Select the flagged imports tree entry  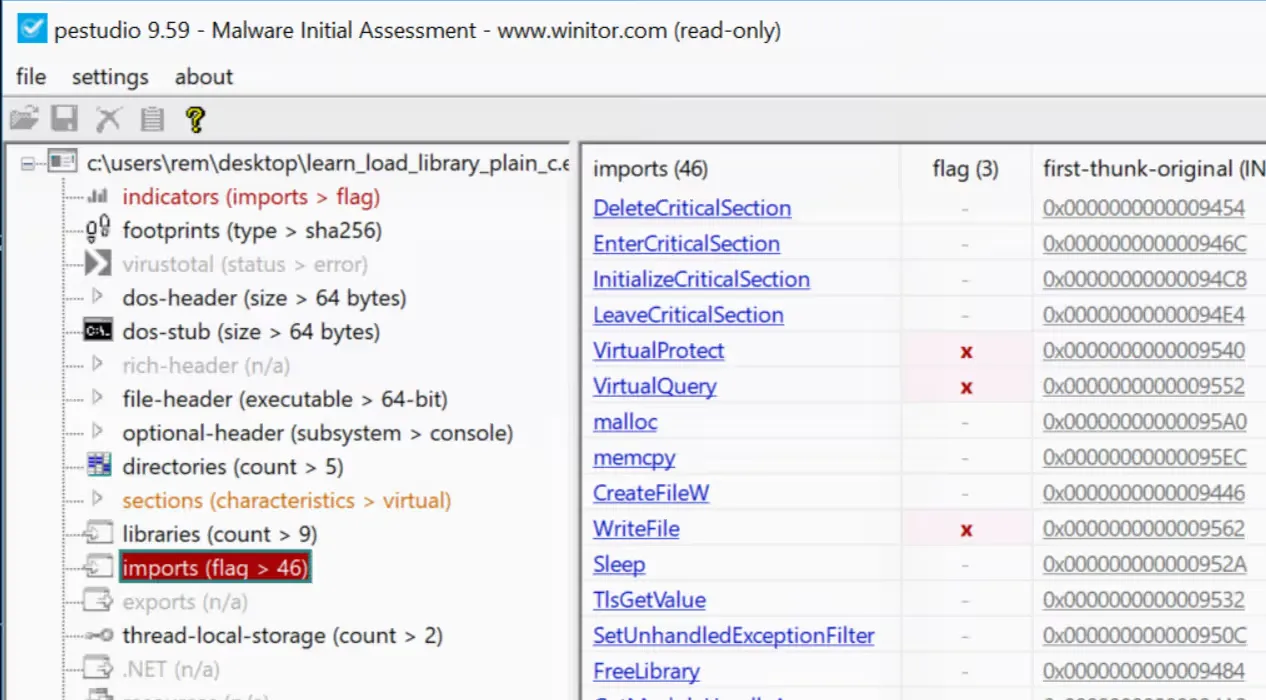click(x=214, y=567)
